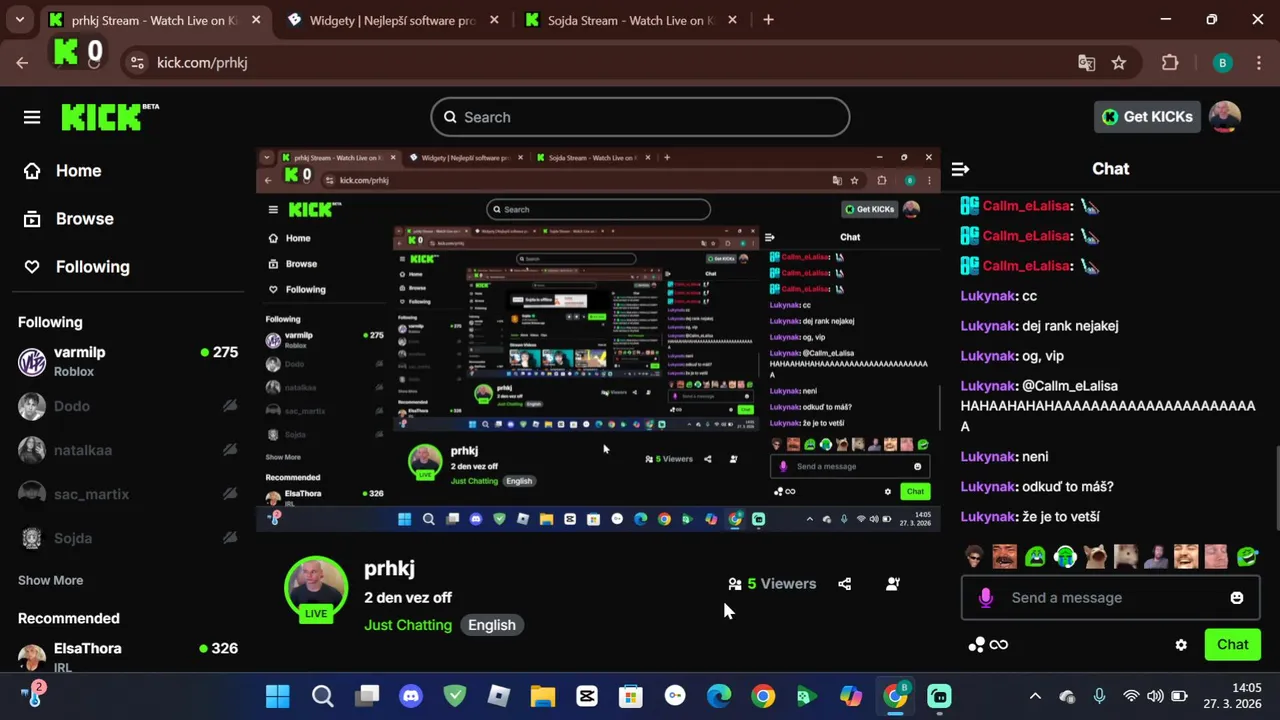Insert the green headphones crying emote
The image size is (1280, 720).
(1065, 557)
